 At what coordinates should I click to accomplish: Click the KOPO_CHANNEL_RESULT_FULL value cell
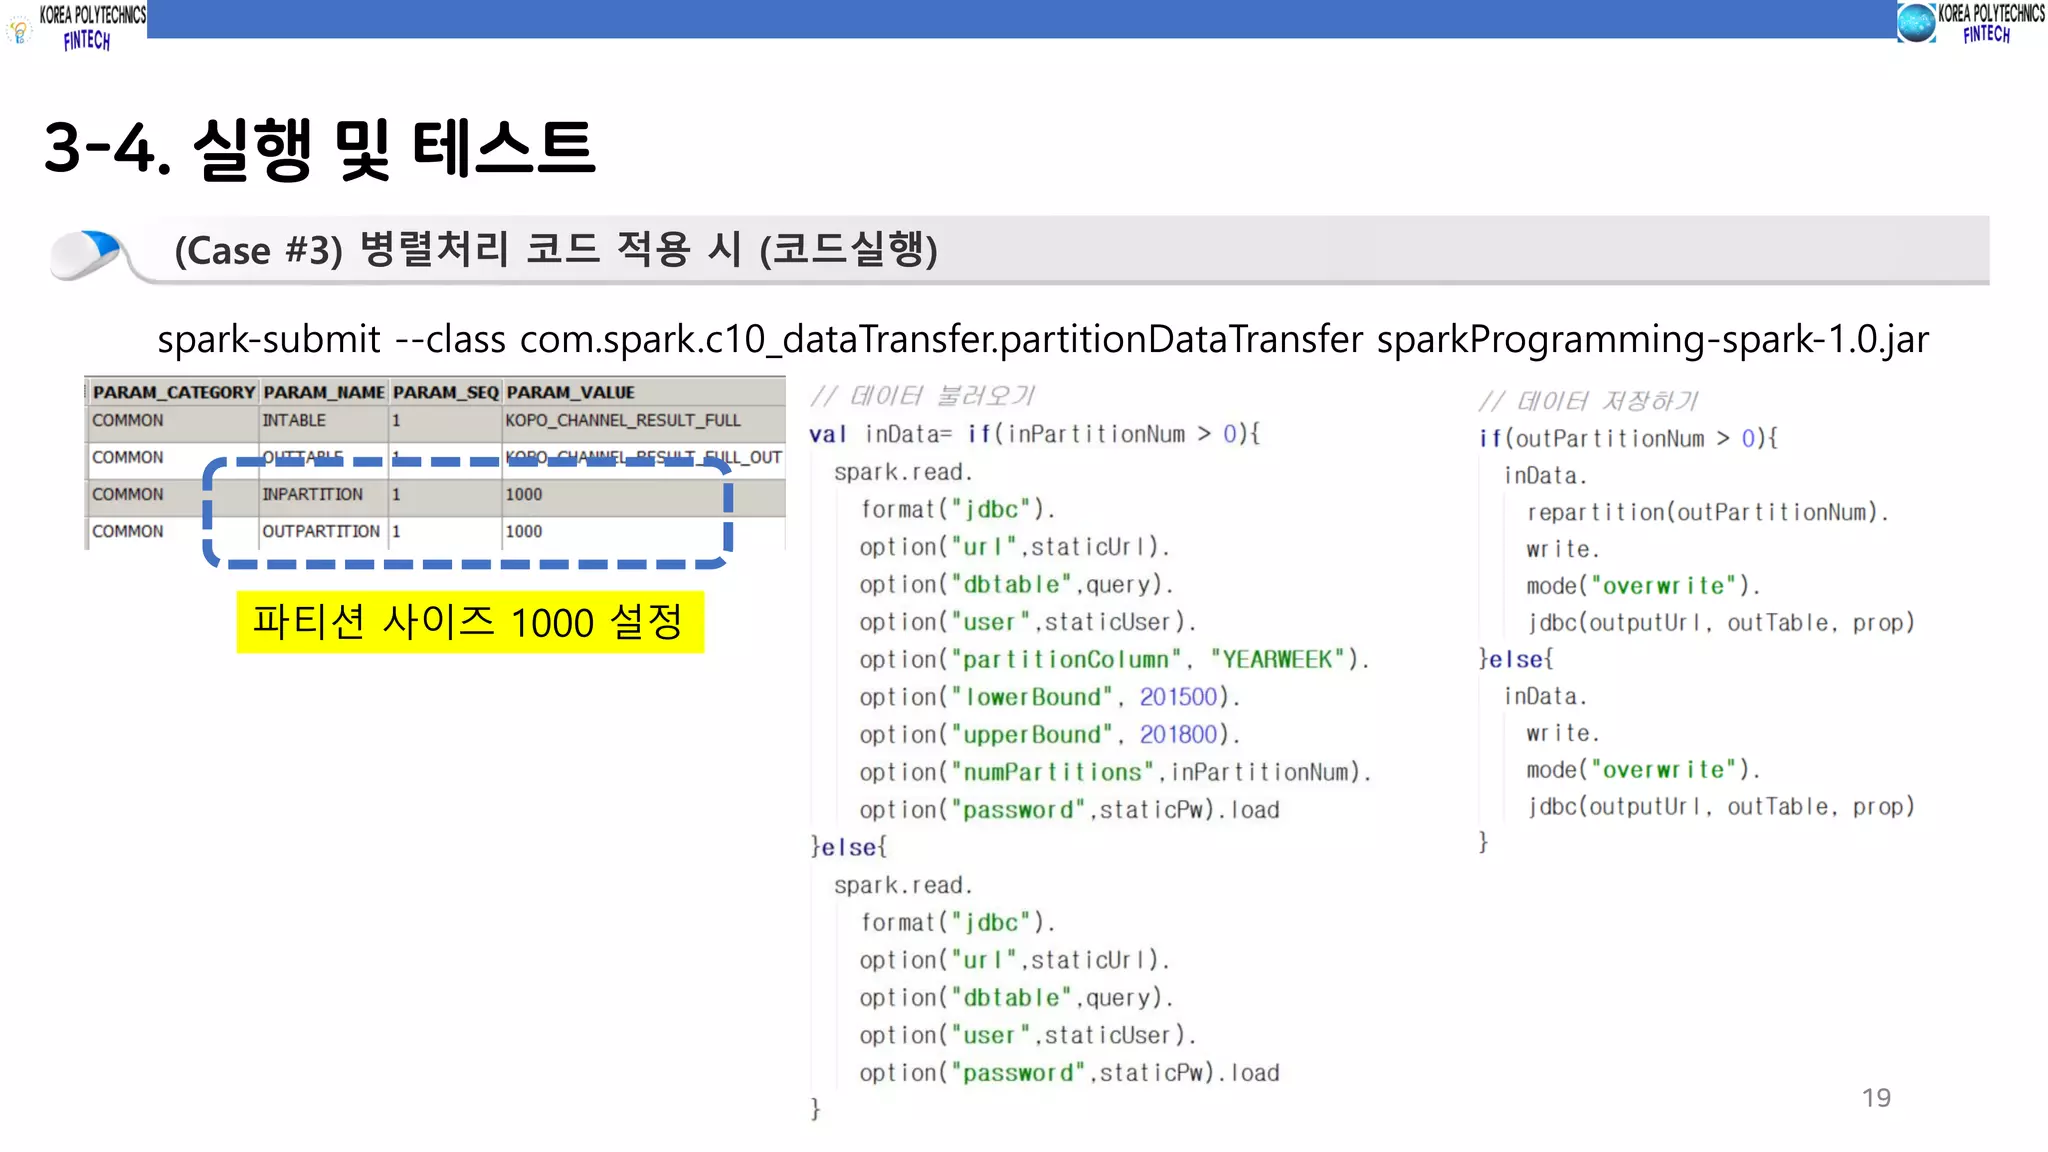tap(622, 420)
